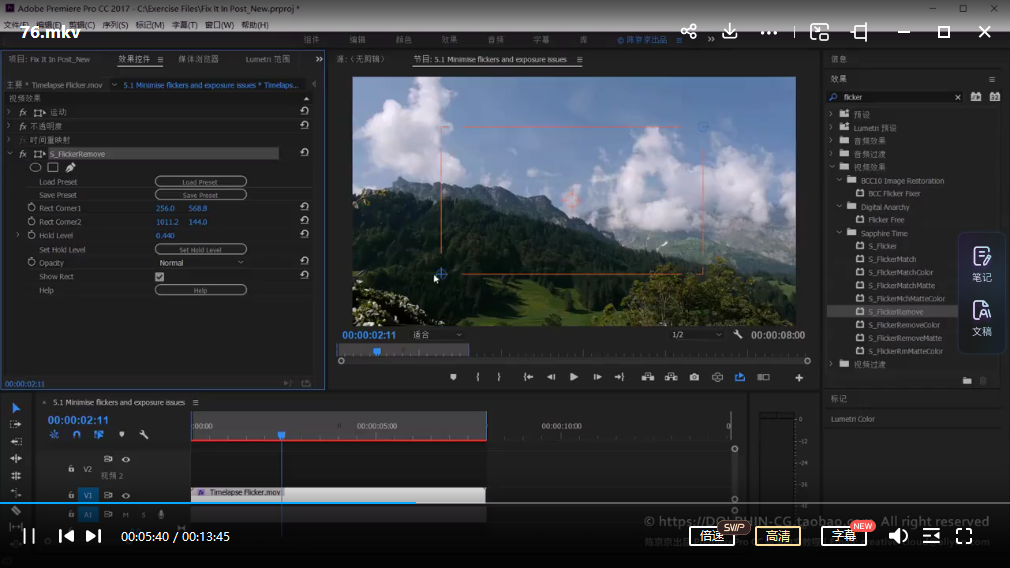Click the Help button in effect controls
Image resolution: width=1010 pixels, height=568 pixels.
(201, 290)
